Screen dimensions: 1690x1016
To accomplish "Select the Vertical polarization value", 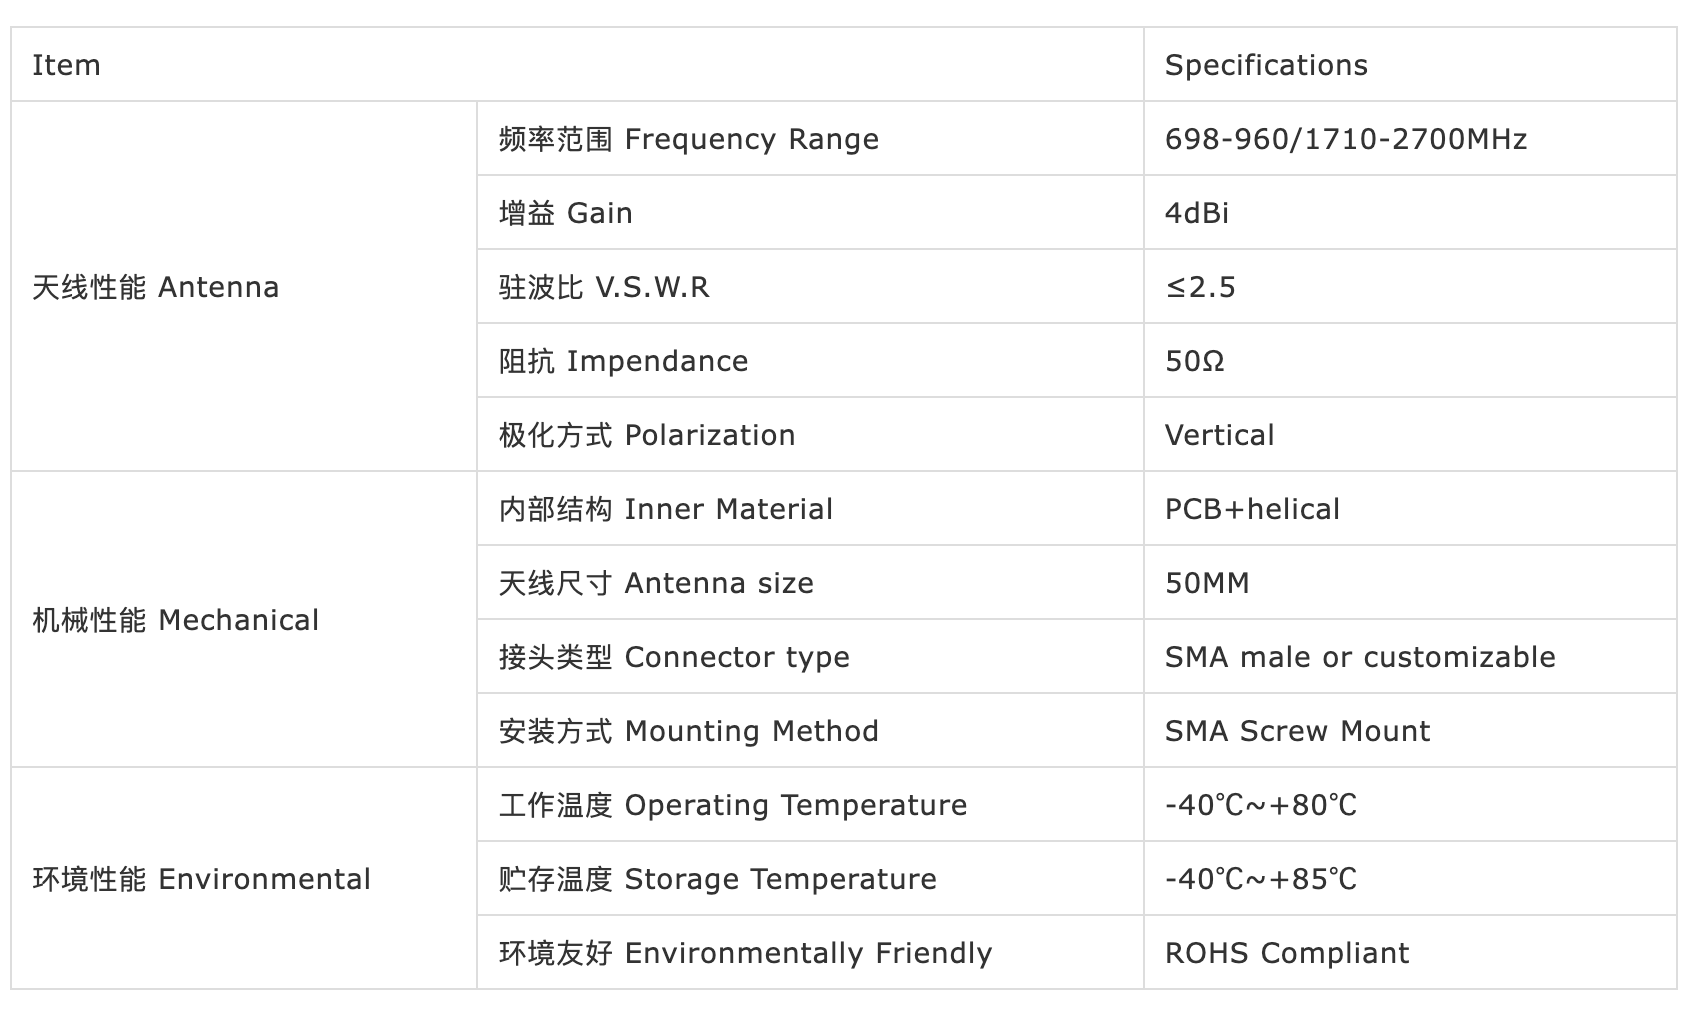I will click(x=1220, y=435).
